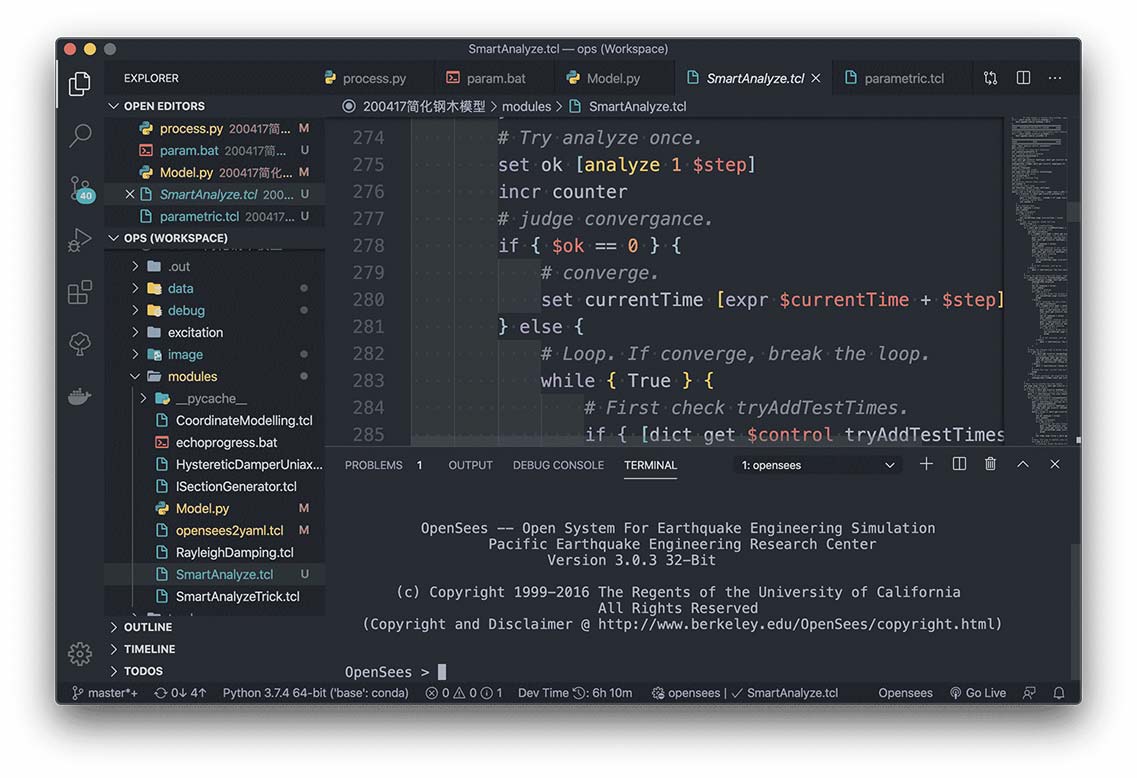Collapse the Open Editors section

(x=215, y=106)
